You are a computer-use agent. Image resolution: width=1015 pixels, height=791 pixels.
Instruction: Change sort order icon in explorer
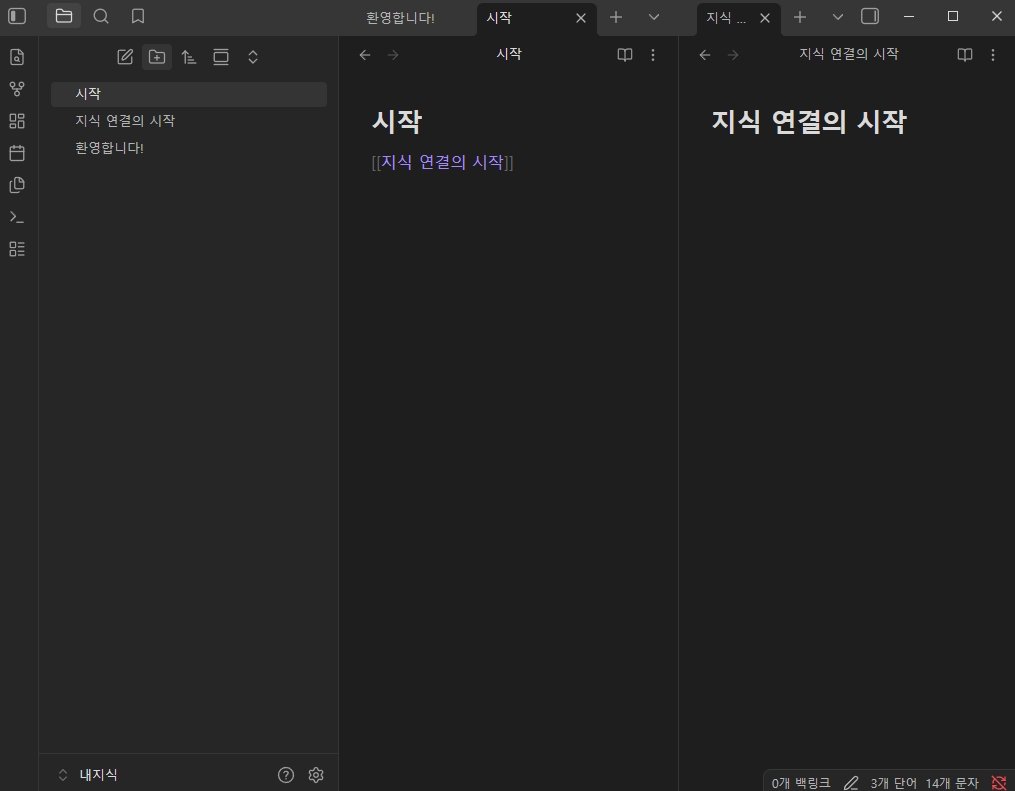[188, 57]
